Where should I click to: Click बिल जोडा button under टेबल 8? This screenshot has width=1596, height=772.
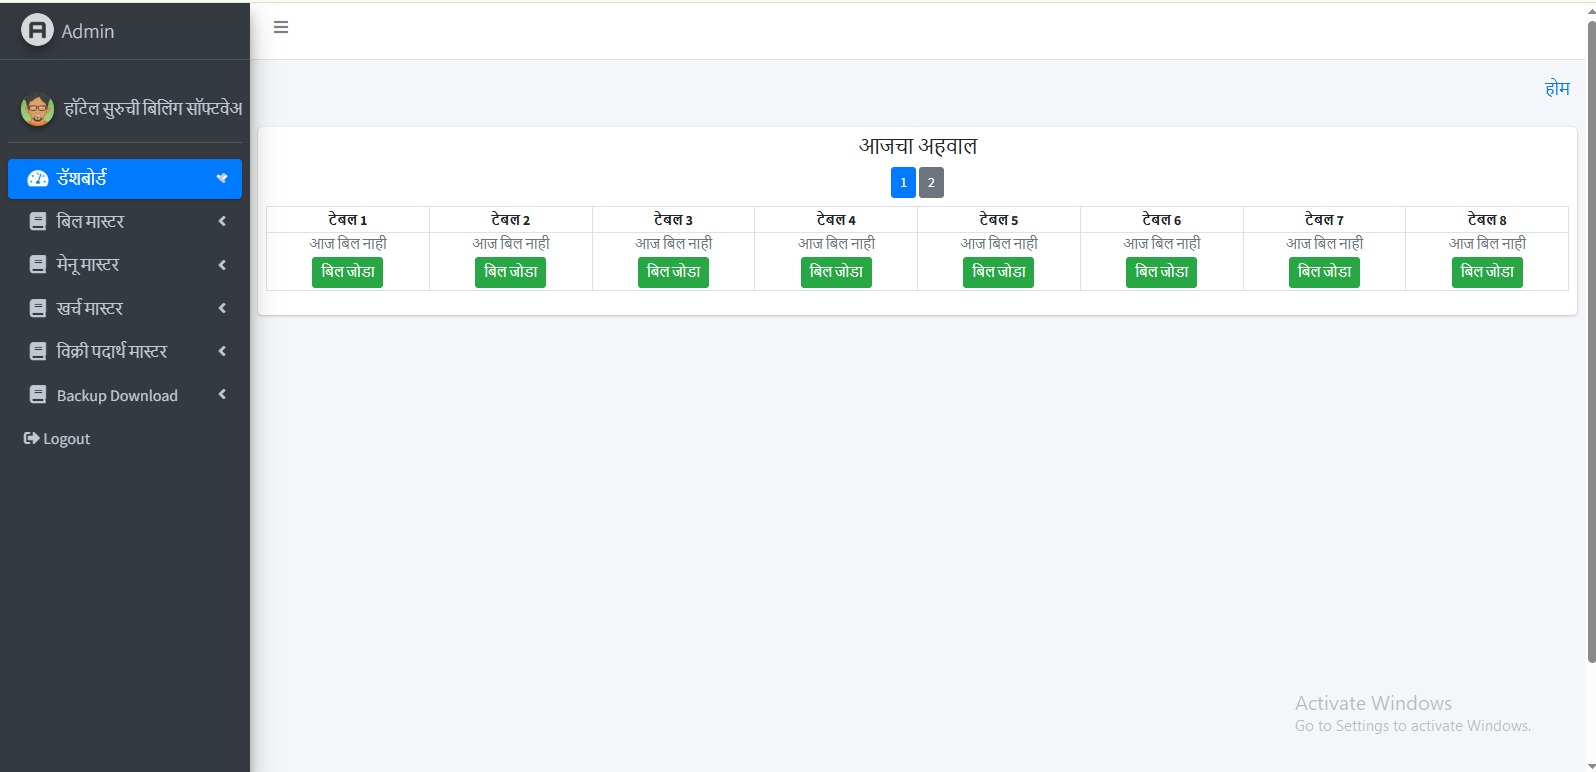(x=1487, y=272)
